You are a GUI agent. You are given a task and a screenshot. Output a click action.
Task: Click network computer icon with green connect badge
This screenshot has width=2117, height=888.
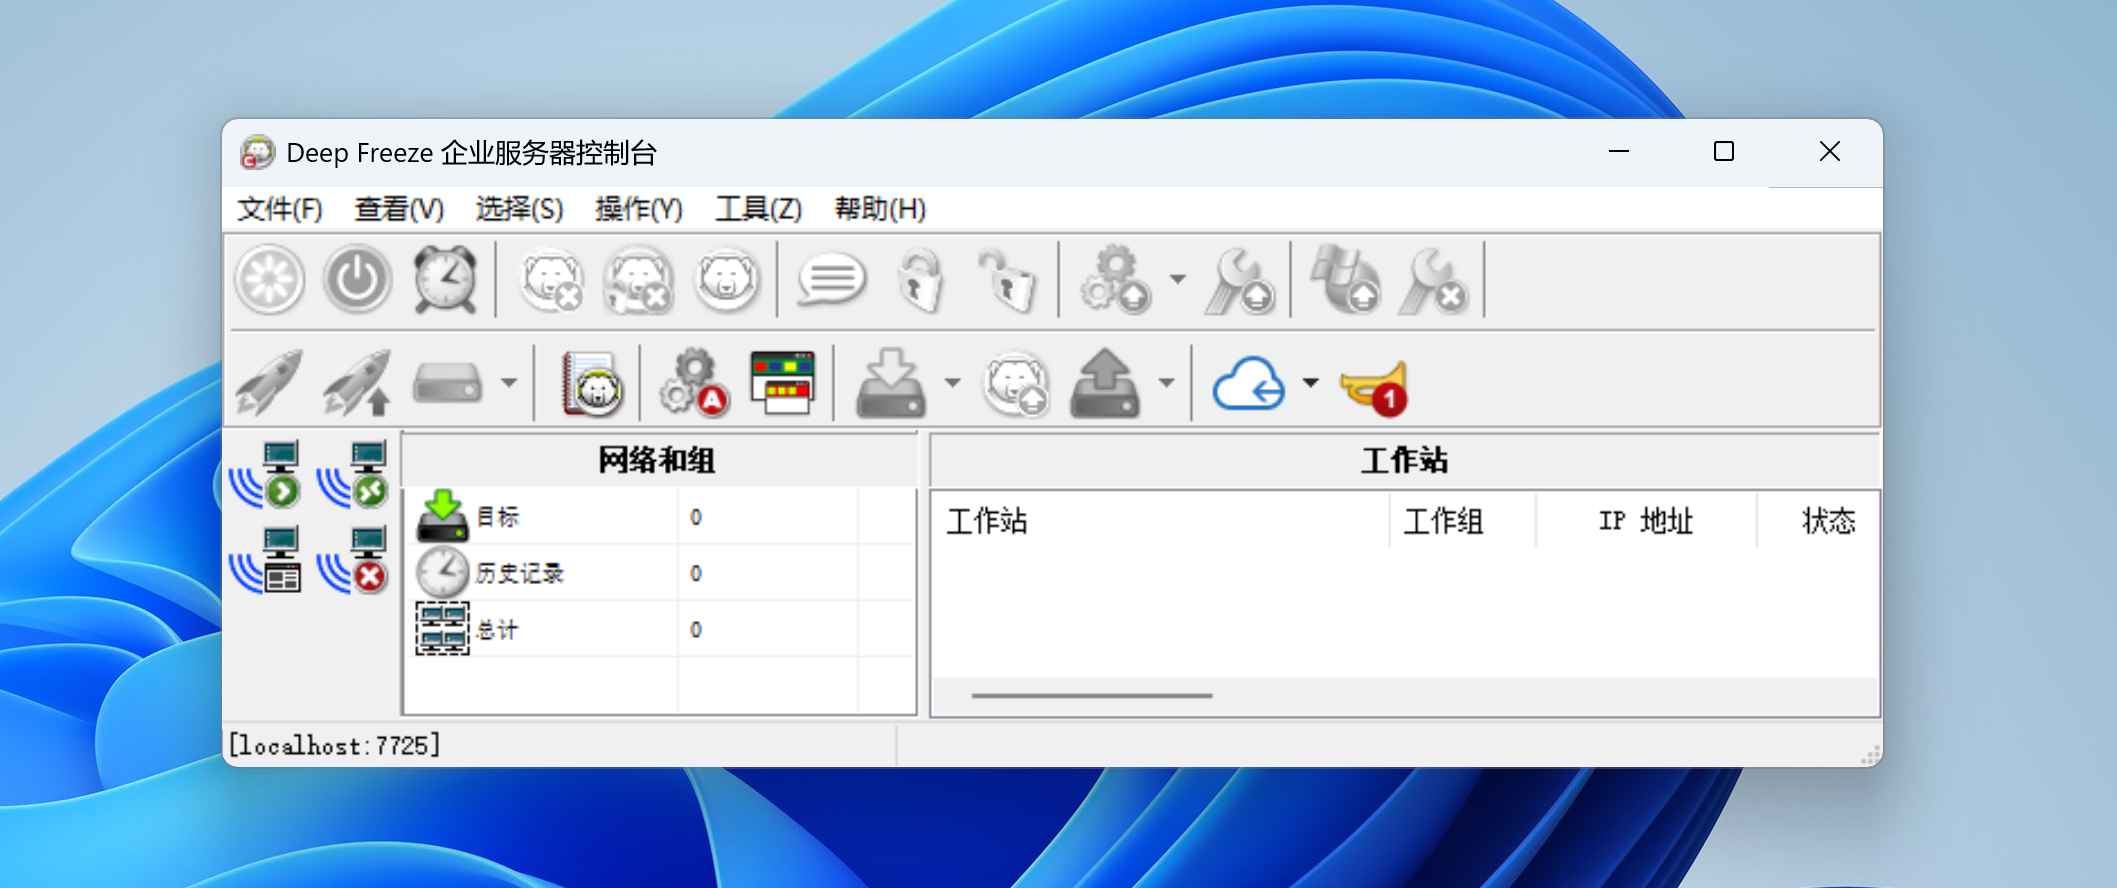coord(353,474)
